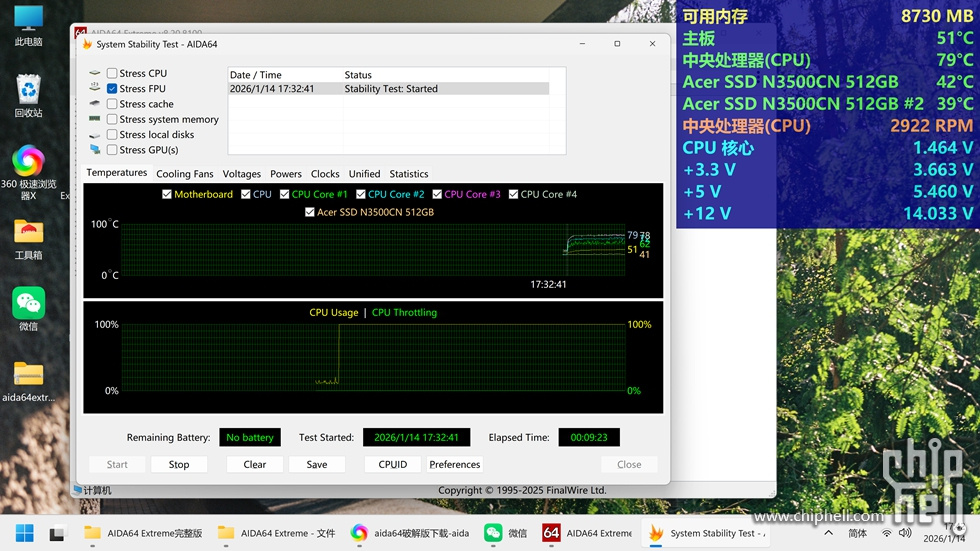This screenshot has height=551, width=980.
Task: Click the No battery indicator
Action: click(x=249, y=437)
